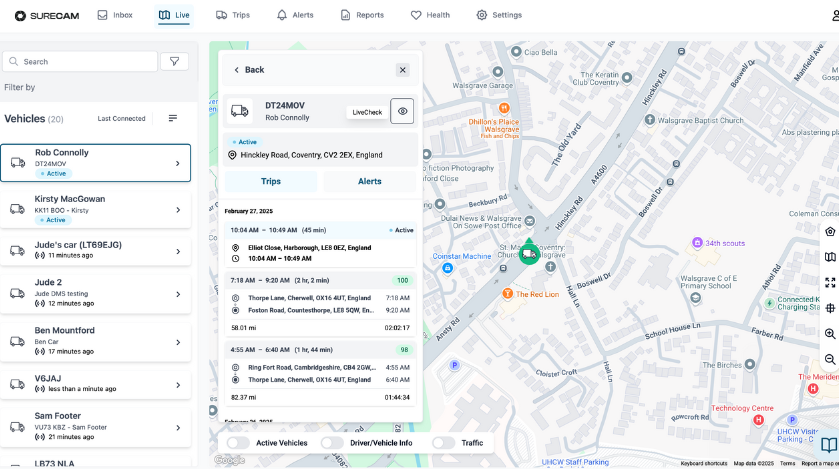Click the score badge 98

coord(404,350)
